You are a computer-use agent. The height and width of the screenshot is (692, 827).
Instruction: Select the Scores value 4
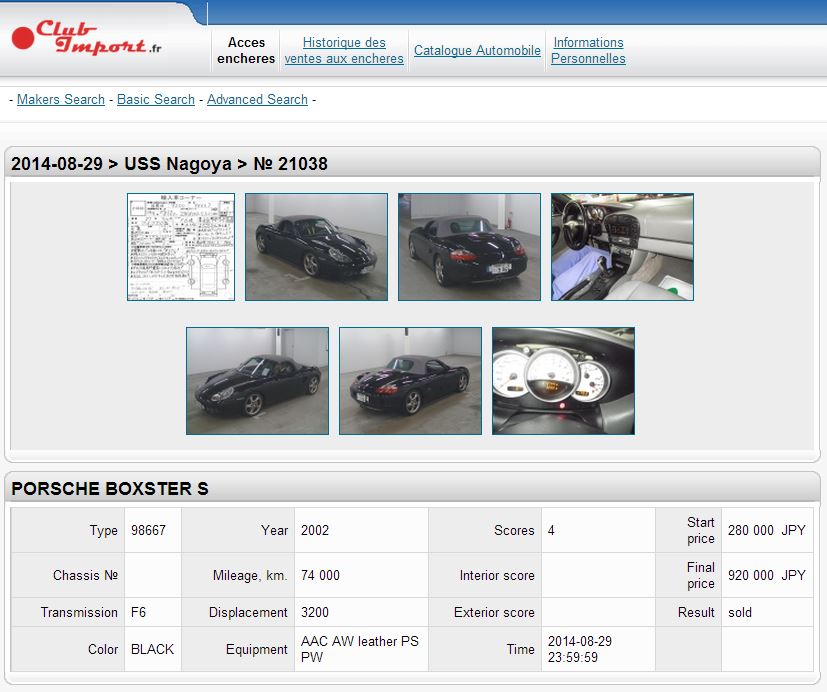tap(551, 530)
